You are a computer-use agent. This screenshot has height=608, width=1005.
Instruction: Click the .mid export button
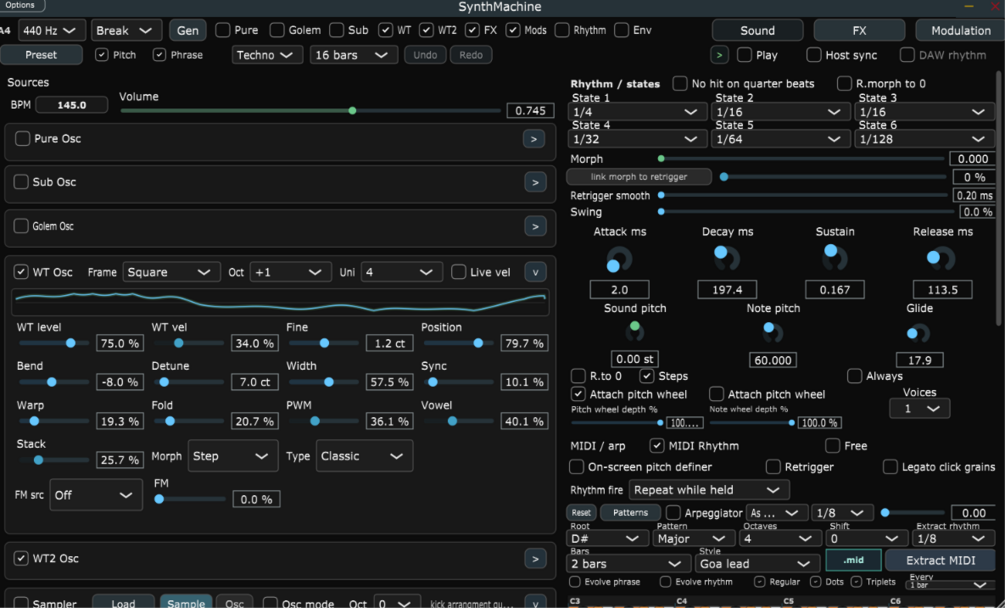853,561
